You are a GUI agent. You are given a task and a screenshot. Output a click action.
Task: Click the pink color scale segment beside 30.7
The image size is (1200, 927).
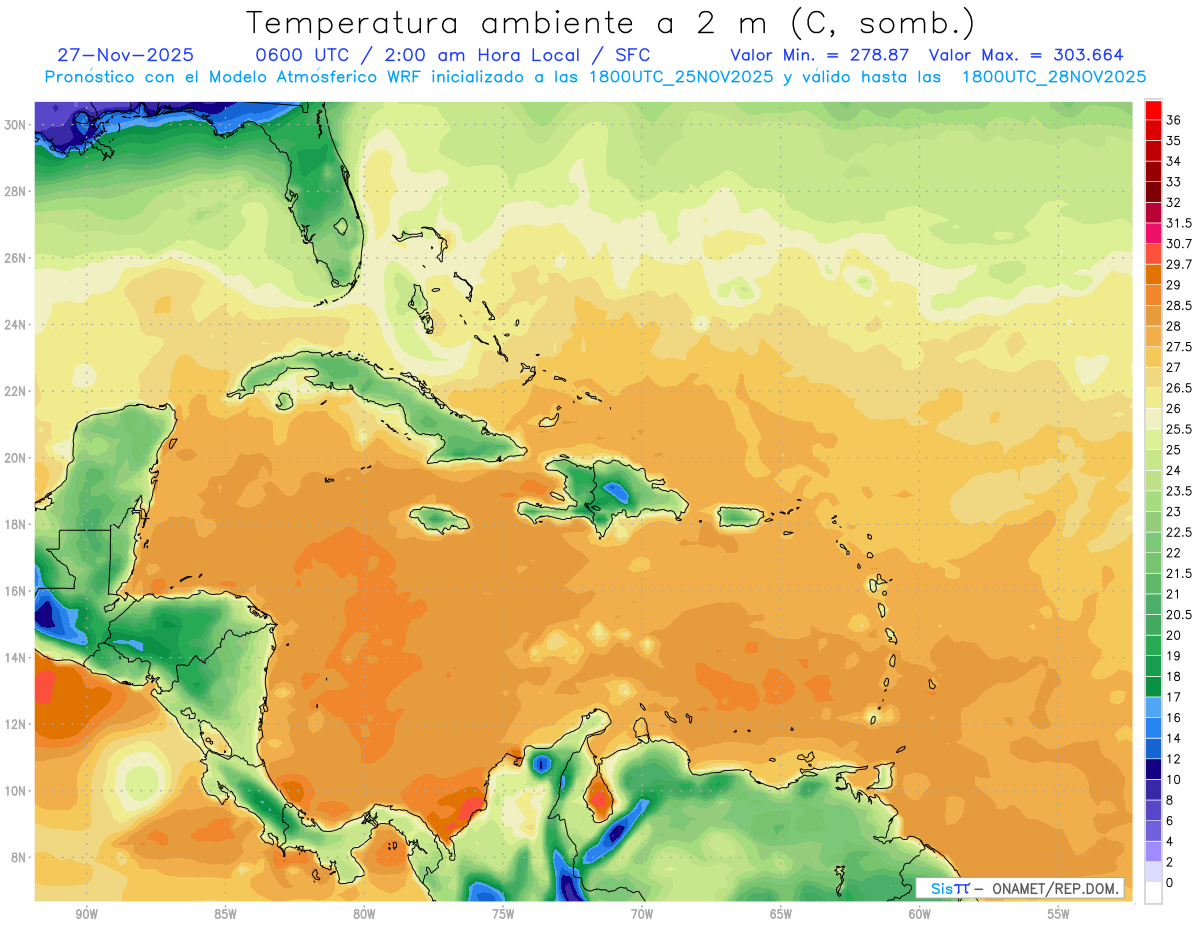(x=1153, y=233)
